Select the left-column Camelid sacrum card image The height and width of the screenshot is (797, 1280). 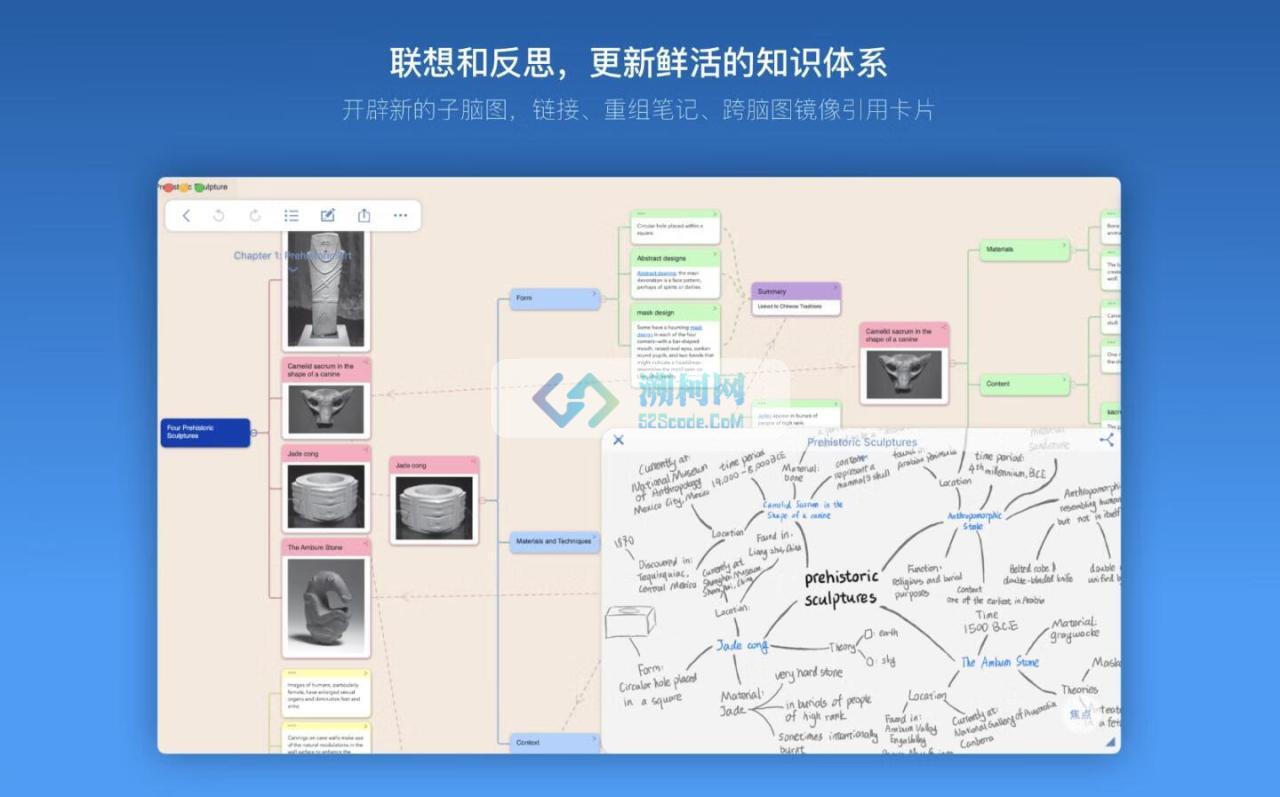tap(325, 408)
